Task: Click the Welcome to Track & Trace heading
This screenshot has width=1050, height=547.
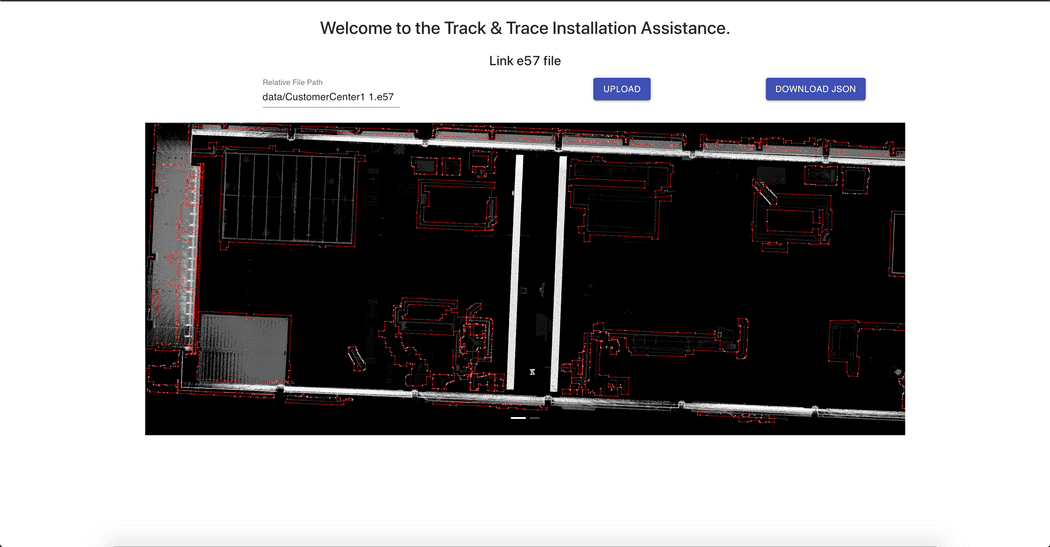Action: [x=525, y=28]
